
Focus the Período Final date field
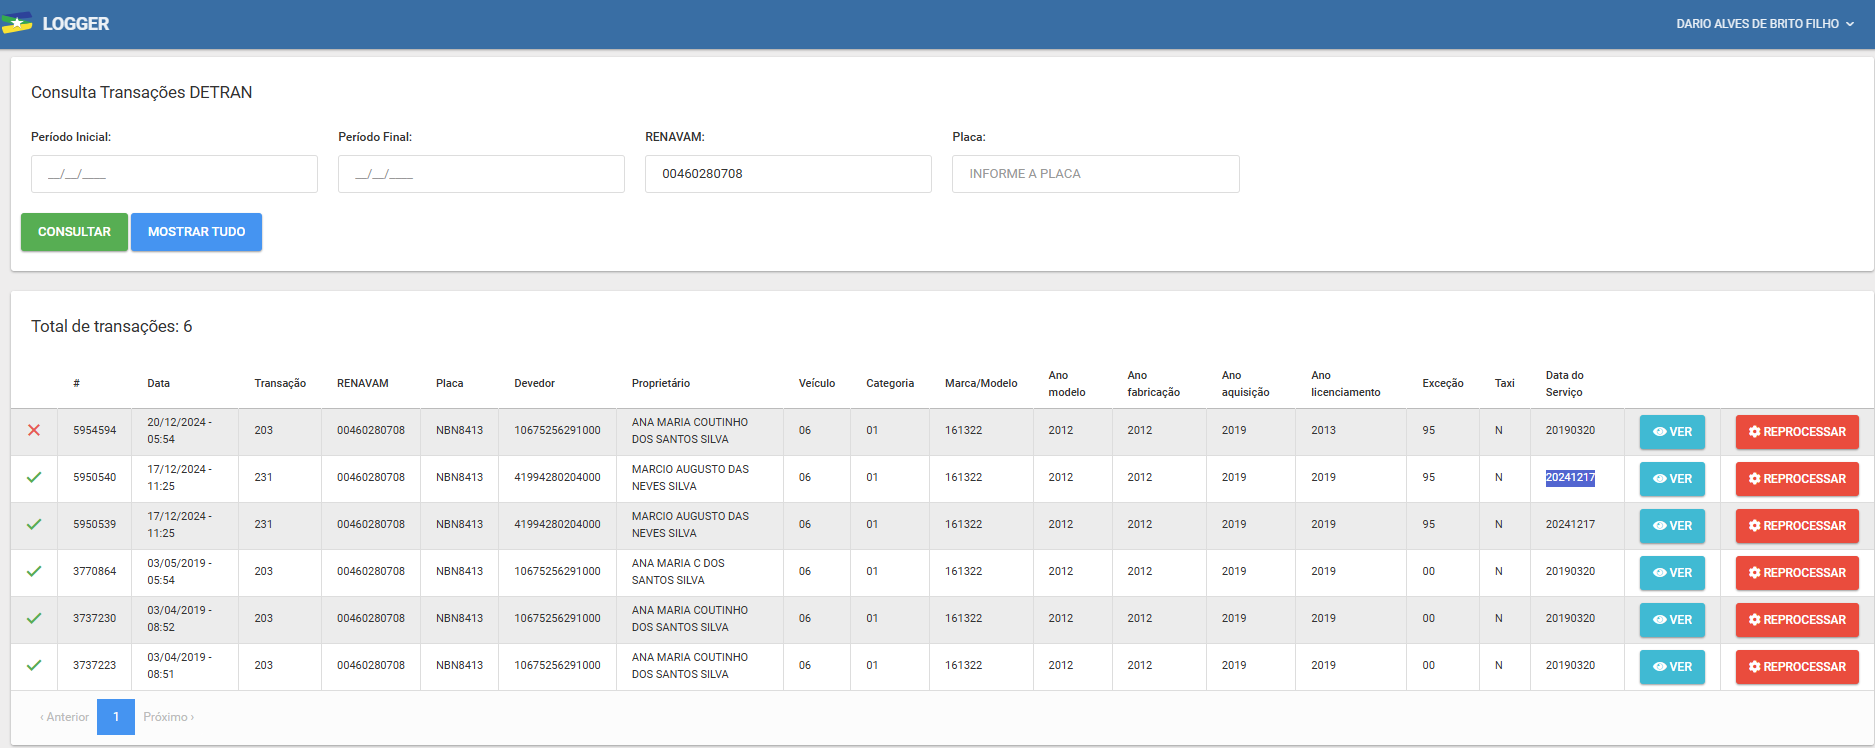pos(481,174)
